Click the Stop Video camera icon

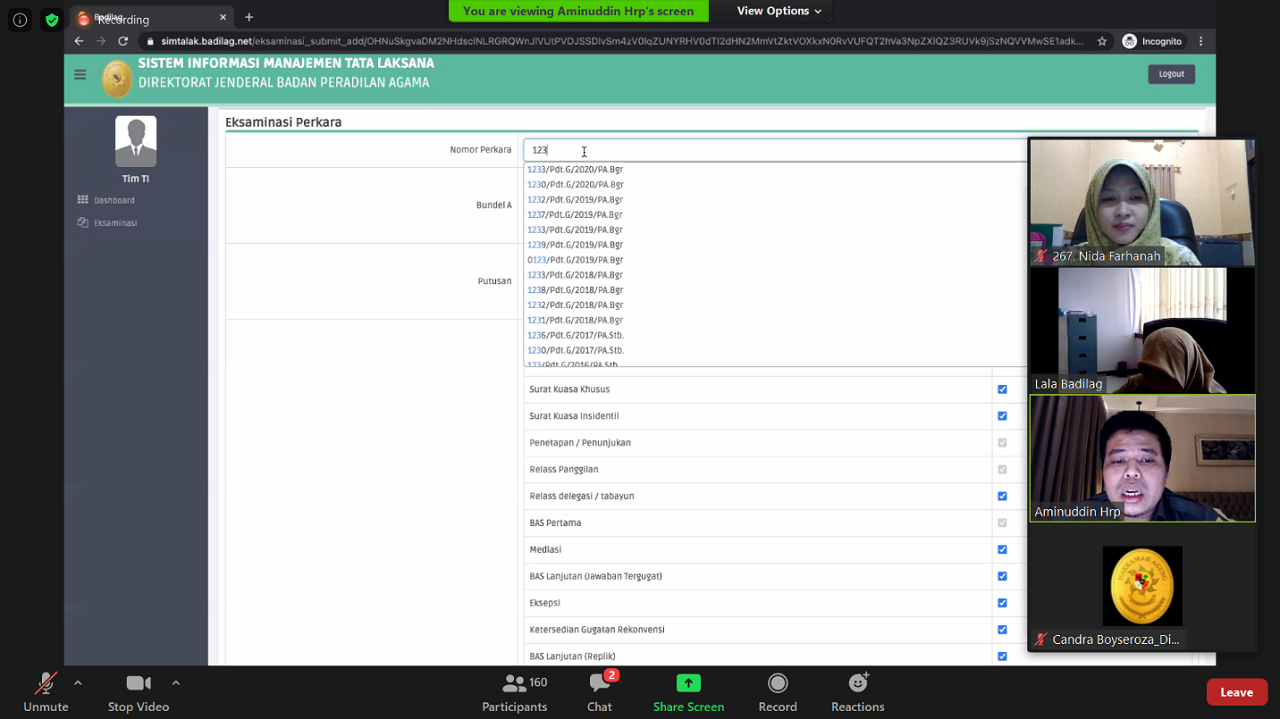[138, 684]
